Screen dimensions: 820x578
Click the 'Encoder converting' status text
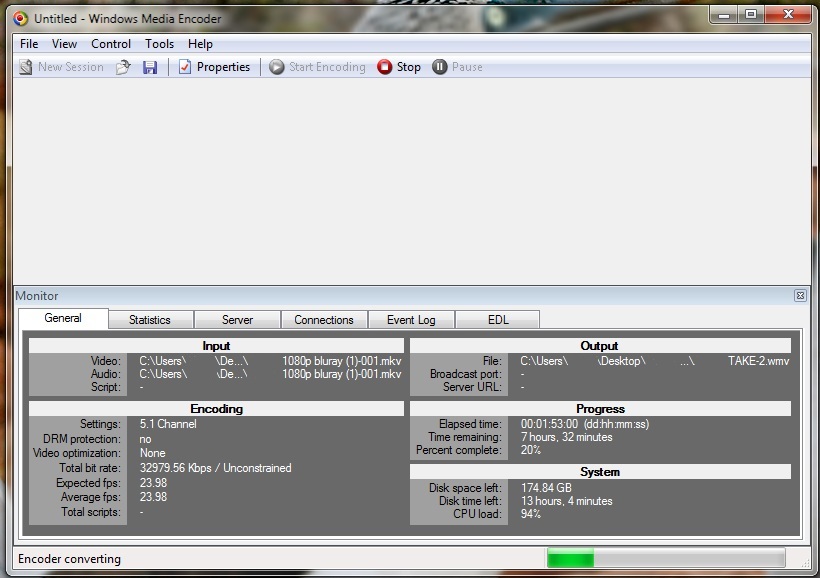click(x=70, y=559)
